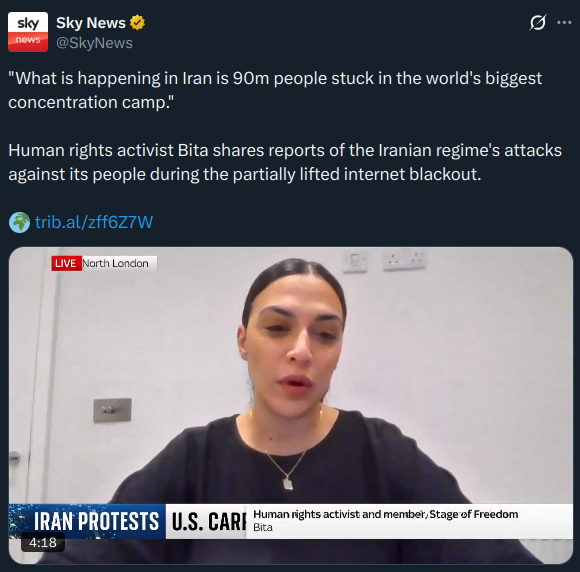Click the Sky News display name
The width and height of the screenshot is (580, 572).
point(91,23)
